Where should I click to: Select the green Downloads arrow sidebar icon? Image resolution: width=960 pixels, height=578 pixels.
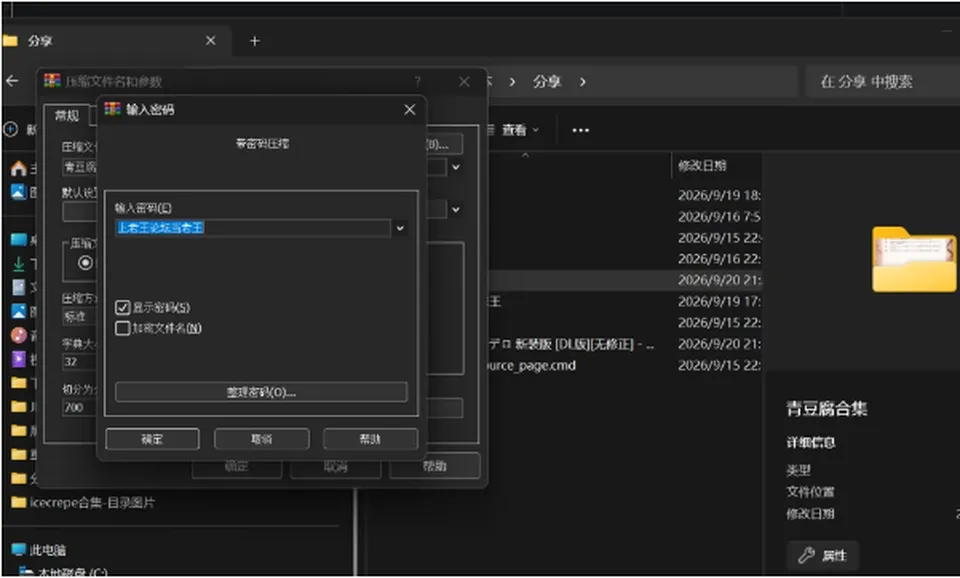coord(19,264)
